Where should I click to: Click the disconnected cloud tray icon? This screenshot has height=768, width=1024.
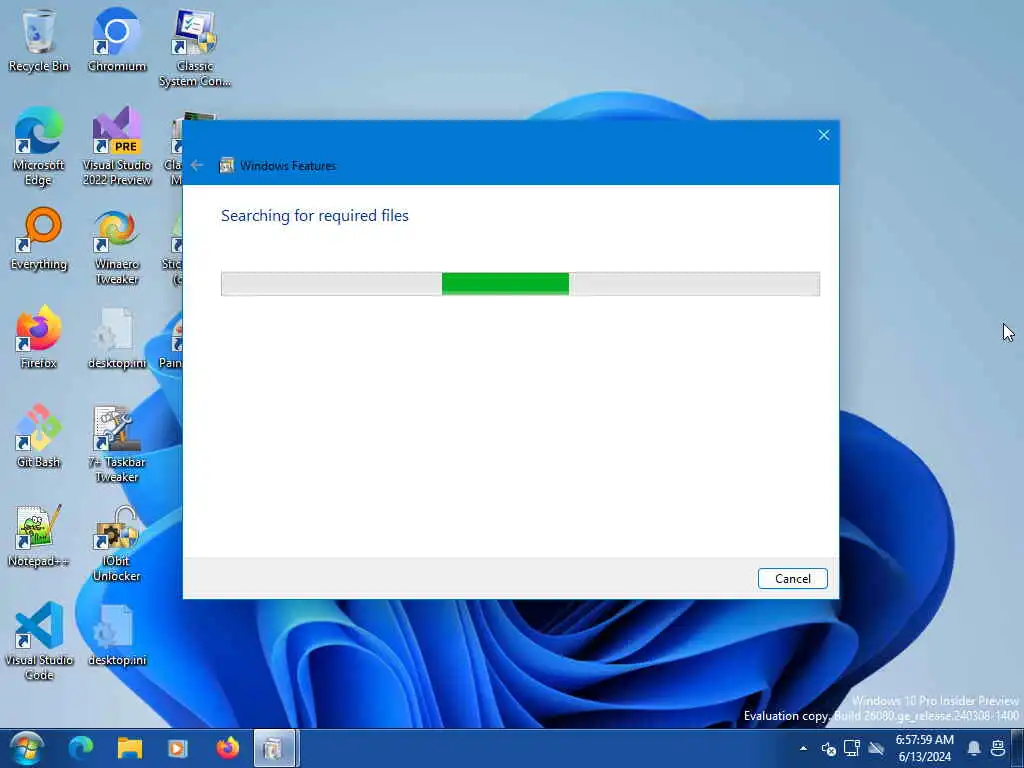[x=876, y=748]
